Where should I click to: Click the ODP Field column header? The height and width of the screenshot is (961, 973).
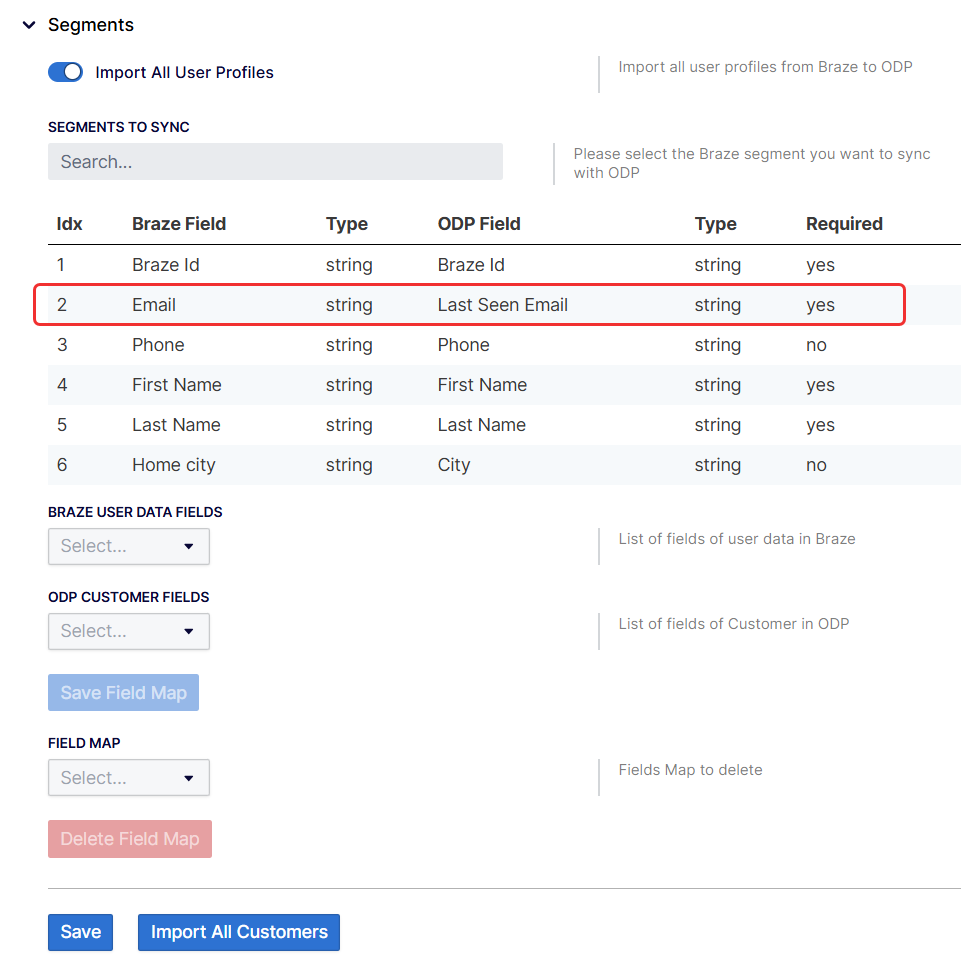pyautogui.click(x=479, y=223)
